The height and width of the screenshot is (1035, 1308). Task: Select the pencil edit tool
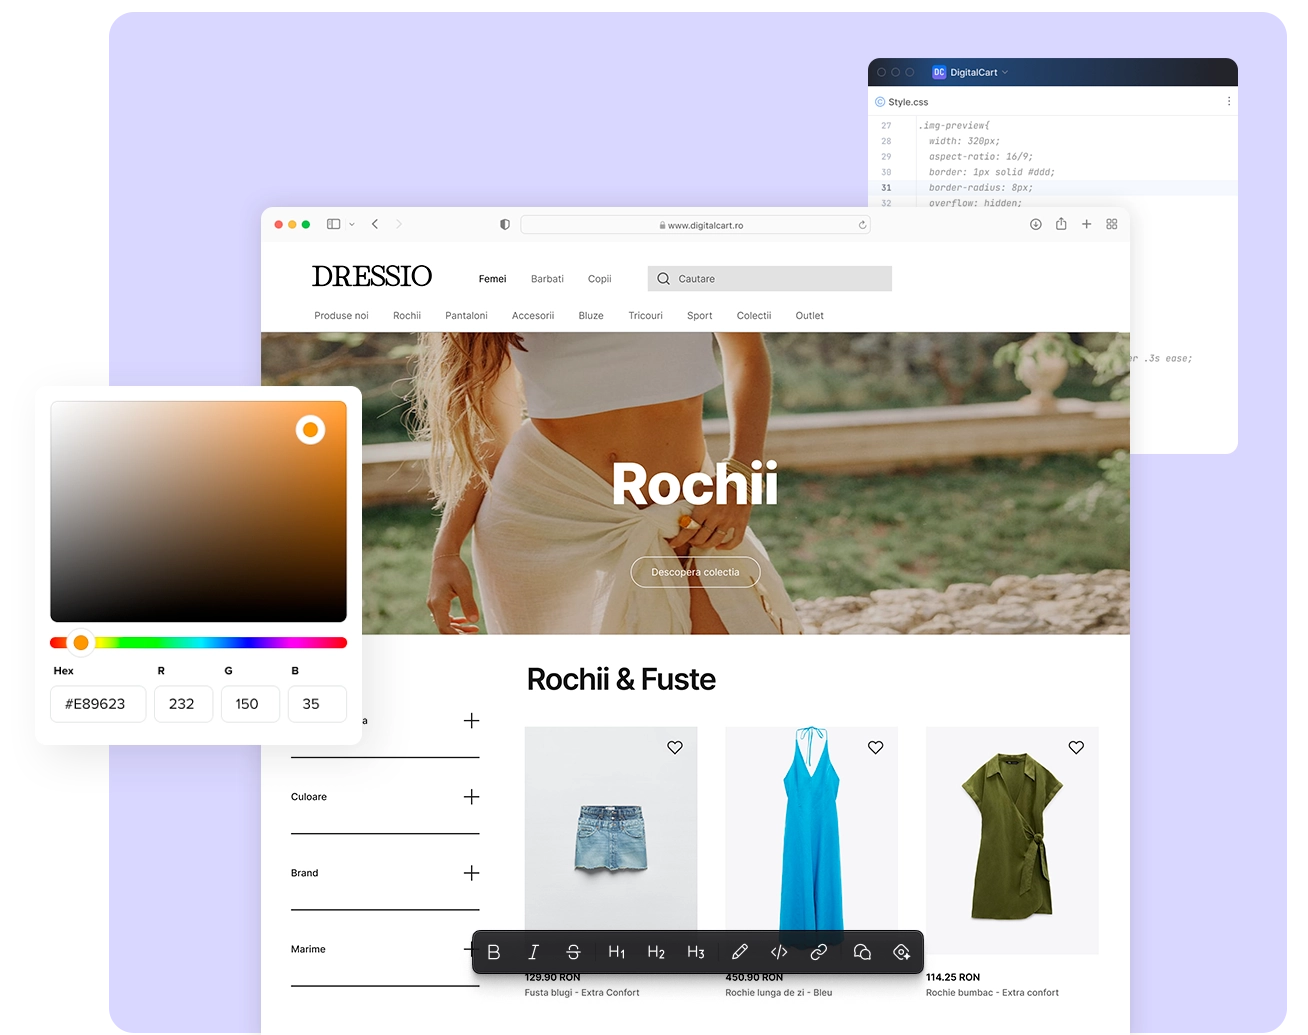coord(739,952)
